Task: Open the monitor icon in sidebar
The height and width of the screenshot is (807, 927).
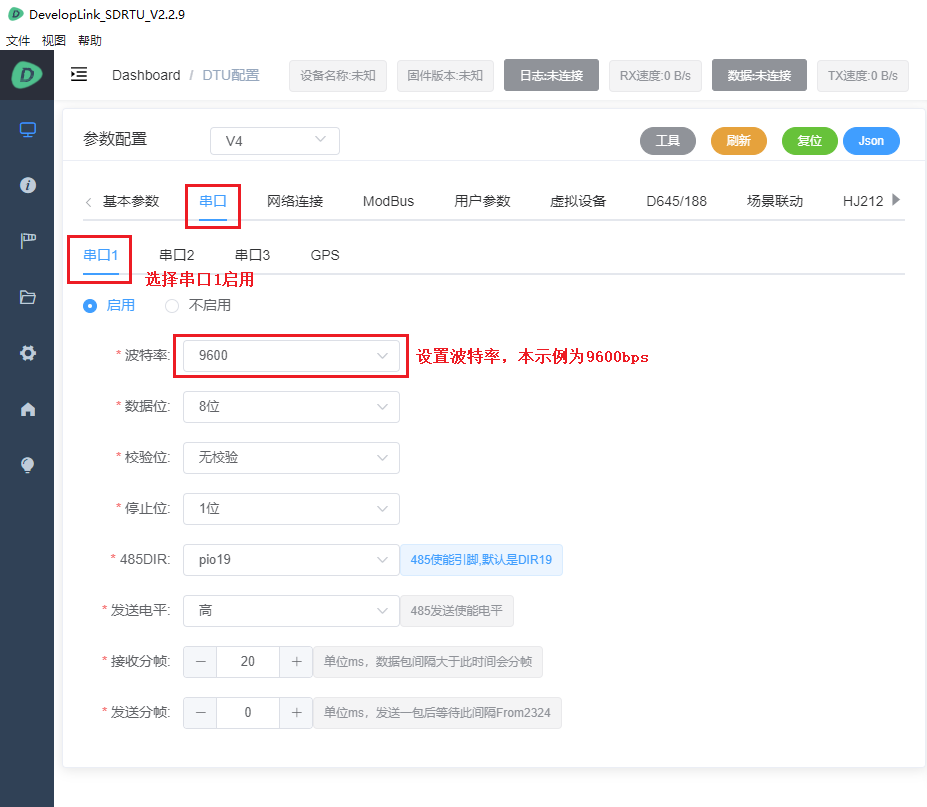Action: 28,129
